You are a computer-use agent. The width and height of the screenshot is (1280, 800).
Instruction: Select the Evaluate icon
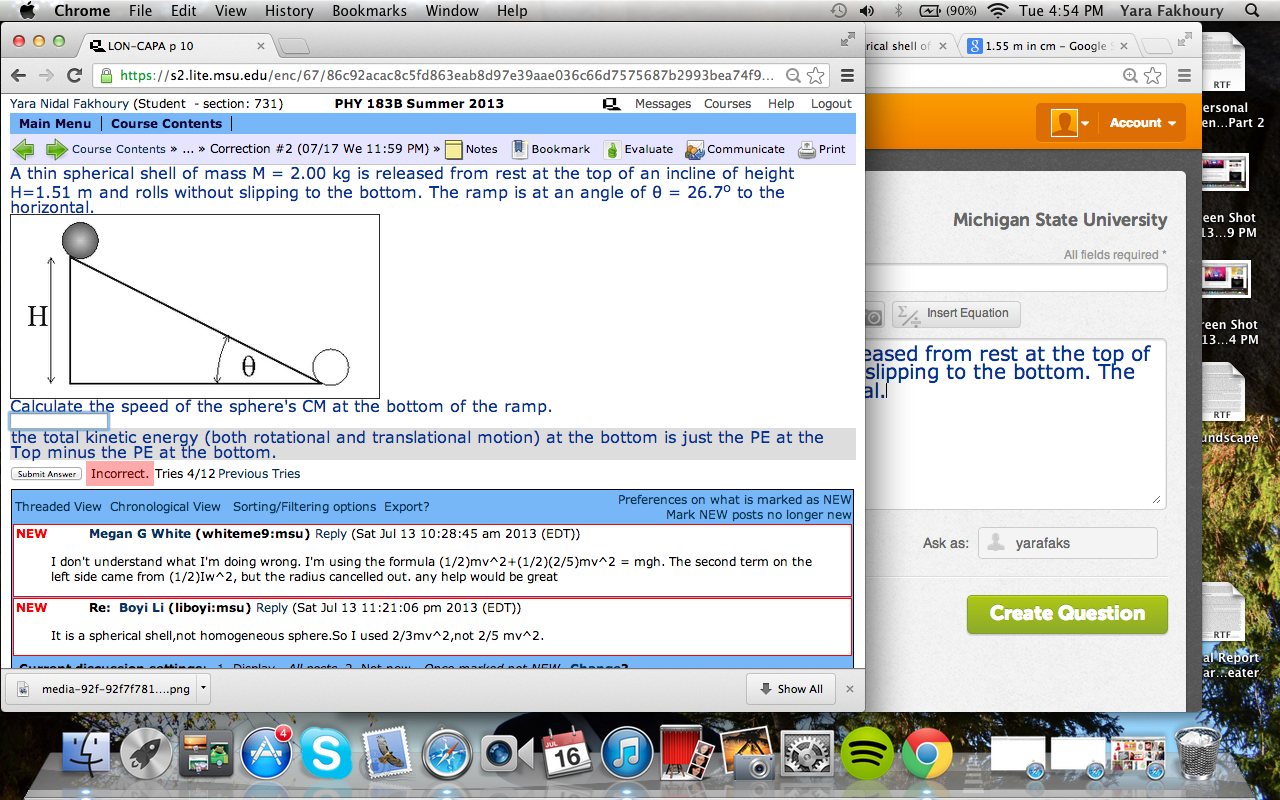pyautogui.click(x=612, y=149)
